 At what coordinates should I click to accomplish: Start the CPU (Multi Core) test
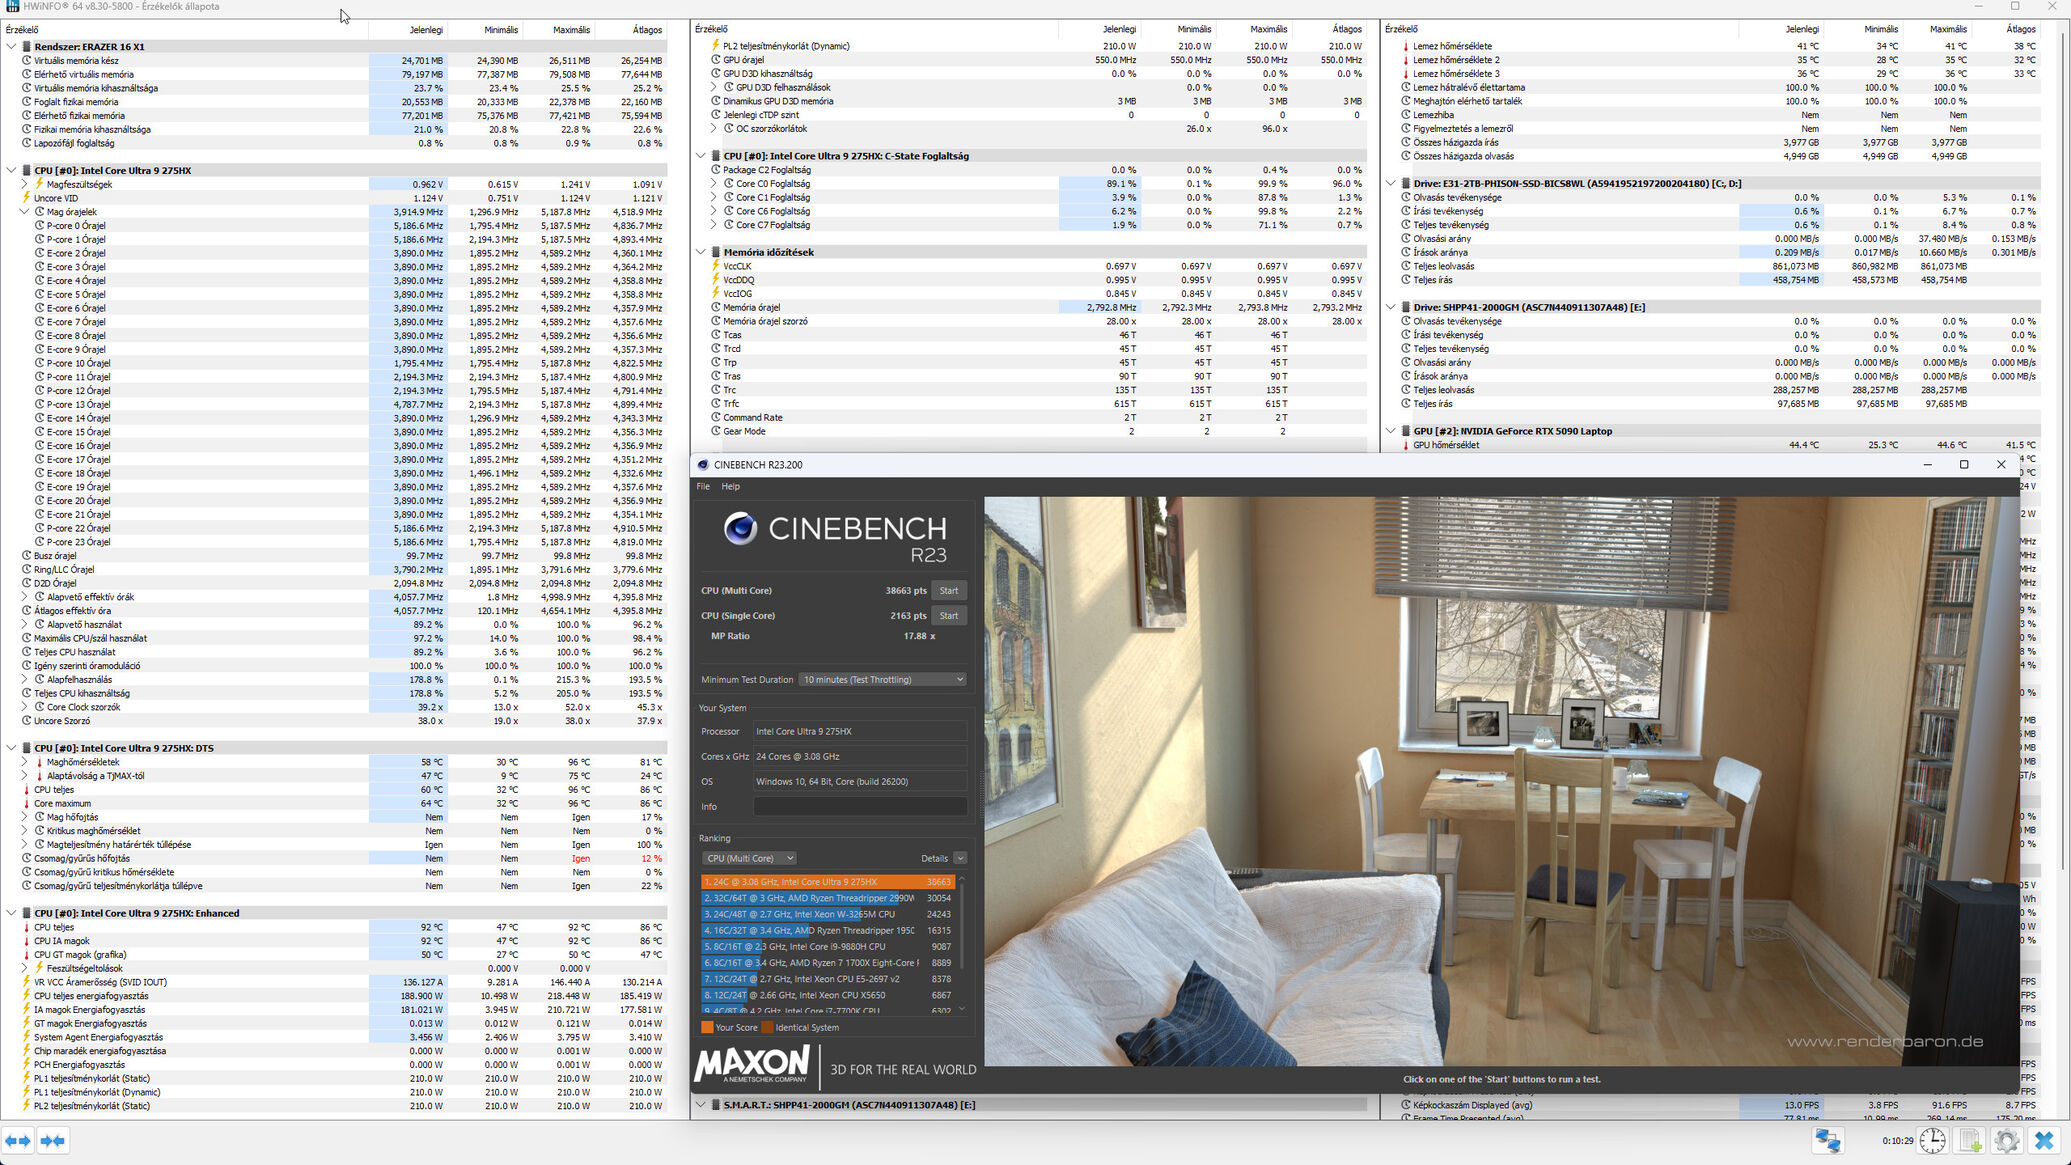[948, 591]
